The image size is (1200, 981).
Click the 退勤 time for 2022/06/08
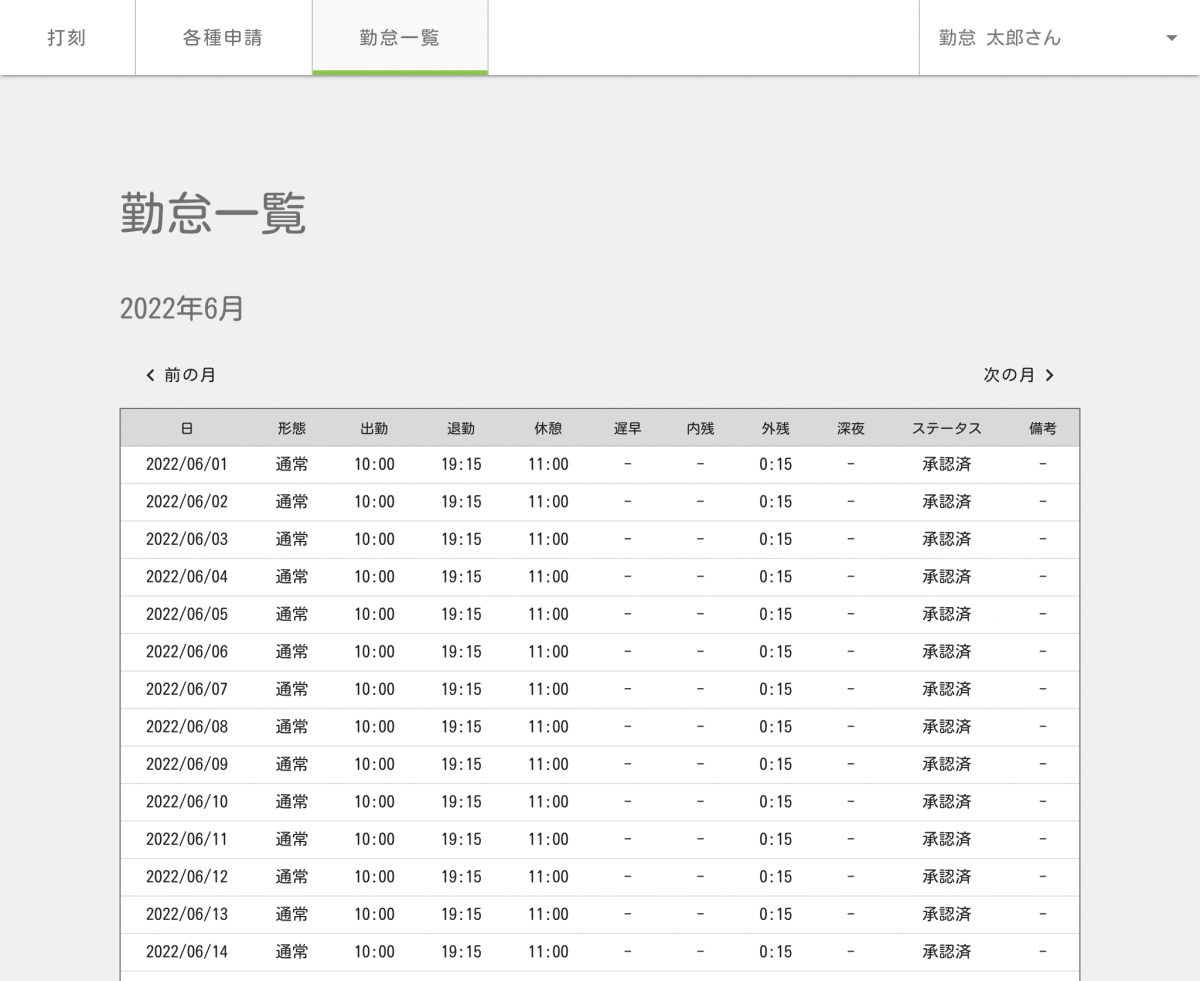461,727
